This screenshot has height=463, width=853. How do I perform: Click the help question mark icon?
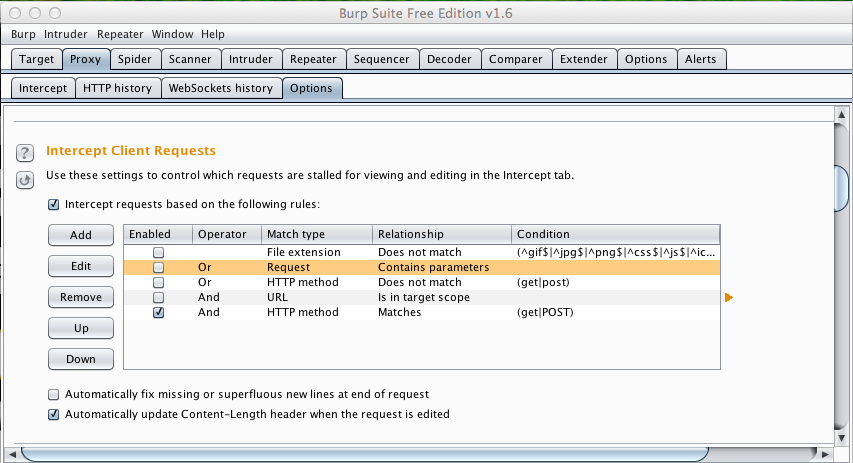click(x=25, y=152)
